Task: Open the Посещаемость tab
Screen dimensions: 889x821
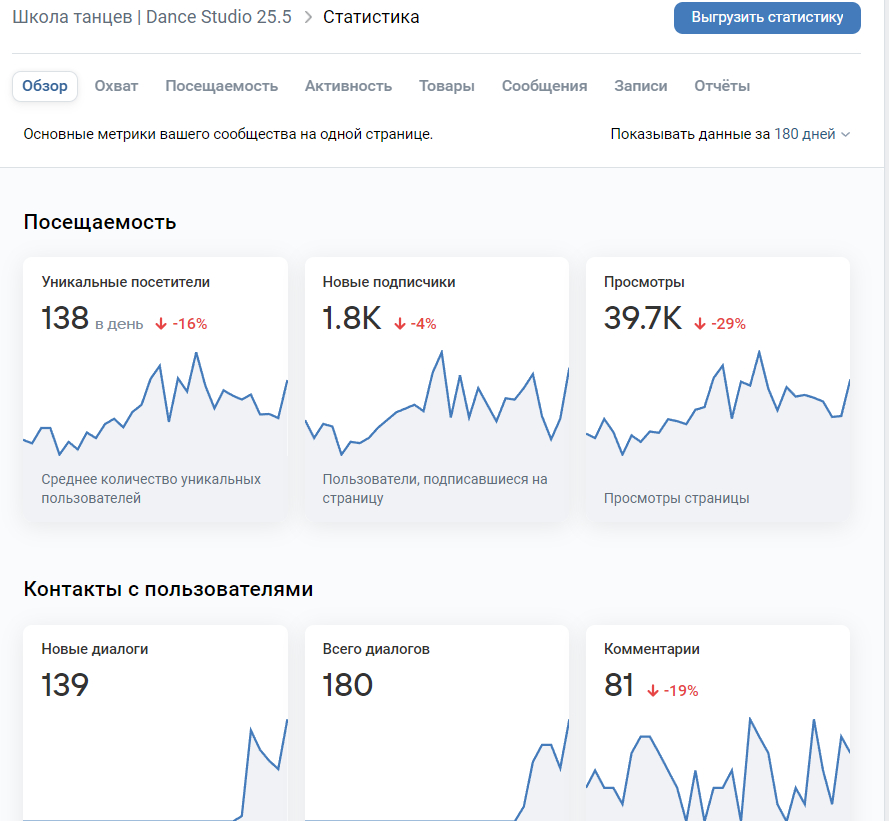Action: pyautogui.click(x=221, y=86)
